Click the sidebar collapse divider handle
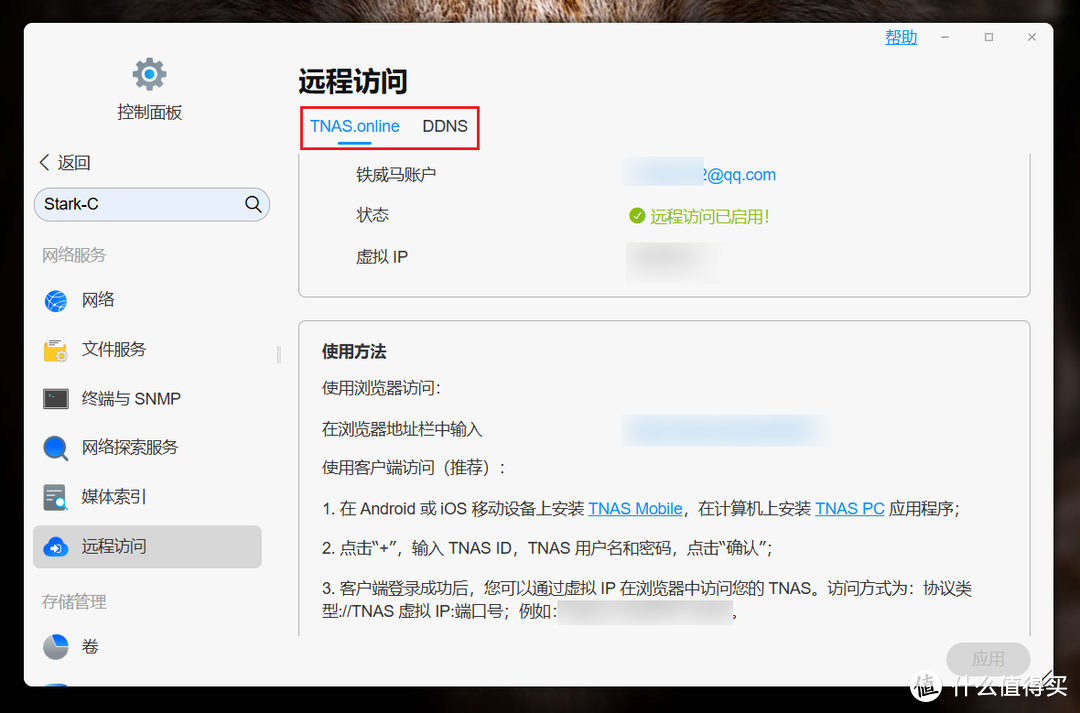 point(277,355)
